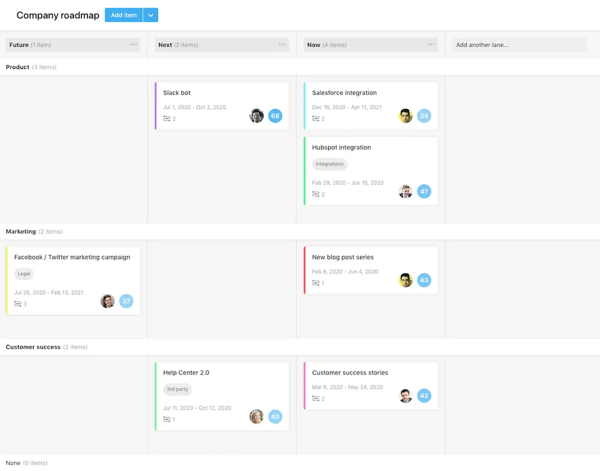Open the New blog post series card
Viewport: 600px width, 471px height.
(371, 271)
